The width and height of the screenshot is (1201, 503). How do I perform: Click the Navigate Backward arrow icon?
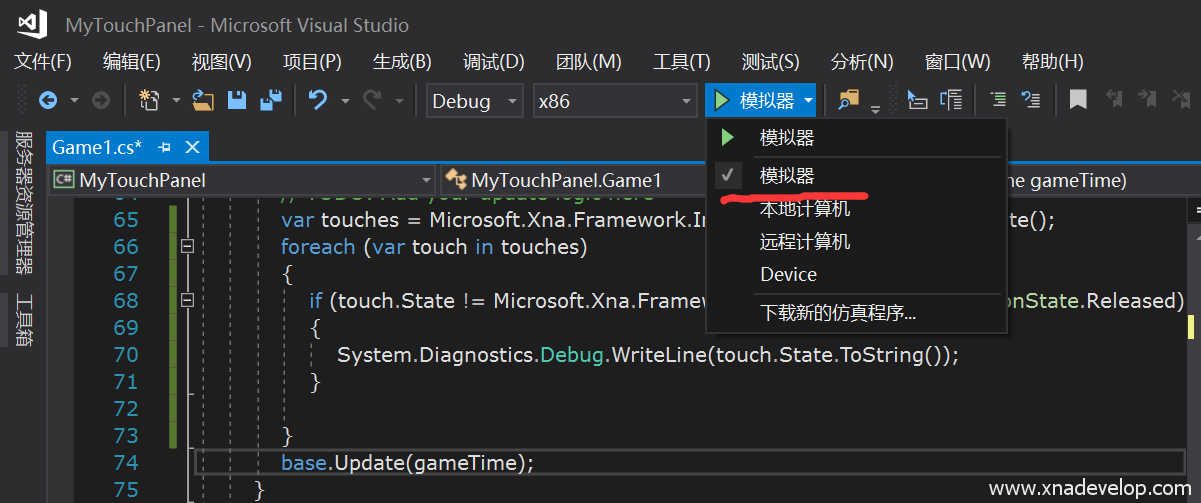47,100
